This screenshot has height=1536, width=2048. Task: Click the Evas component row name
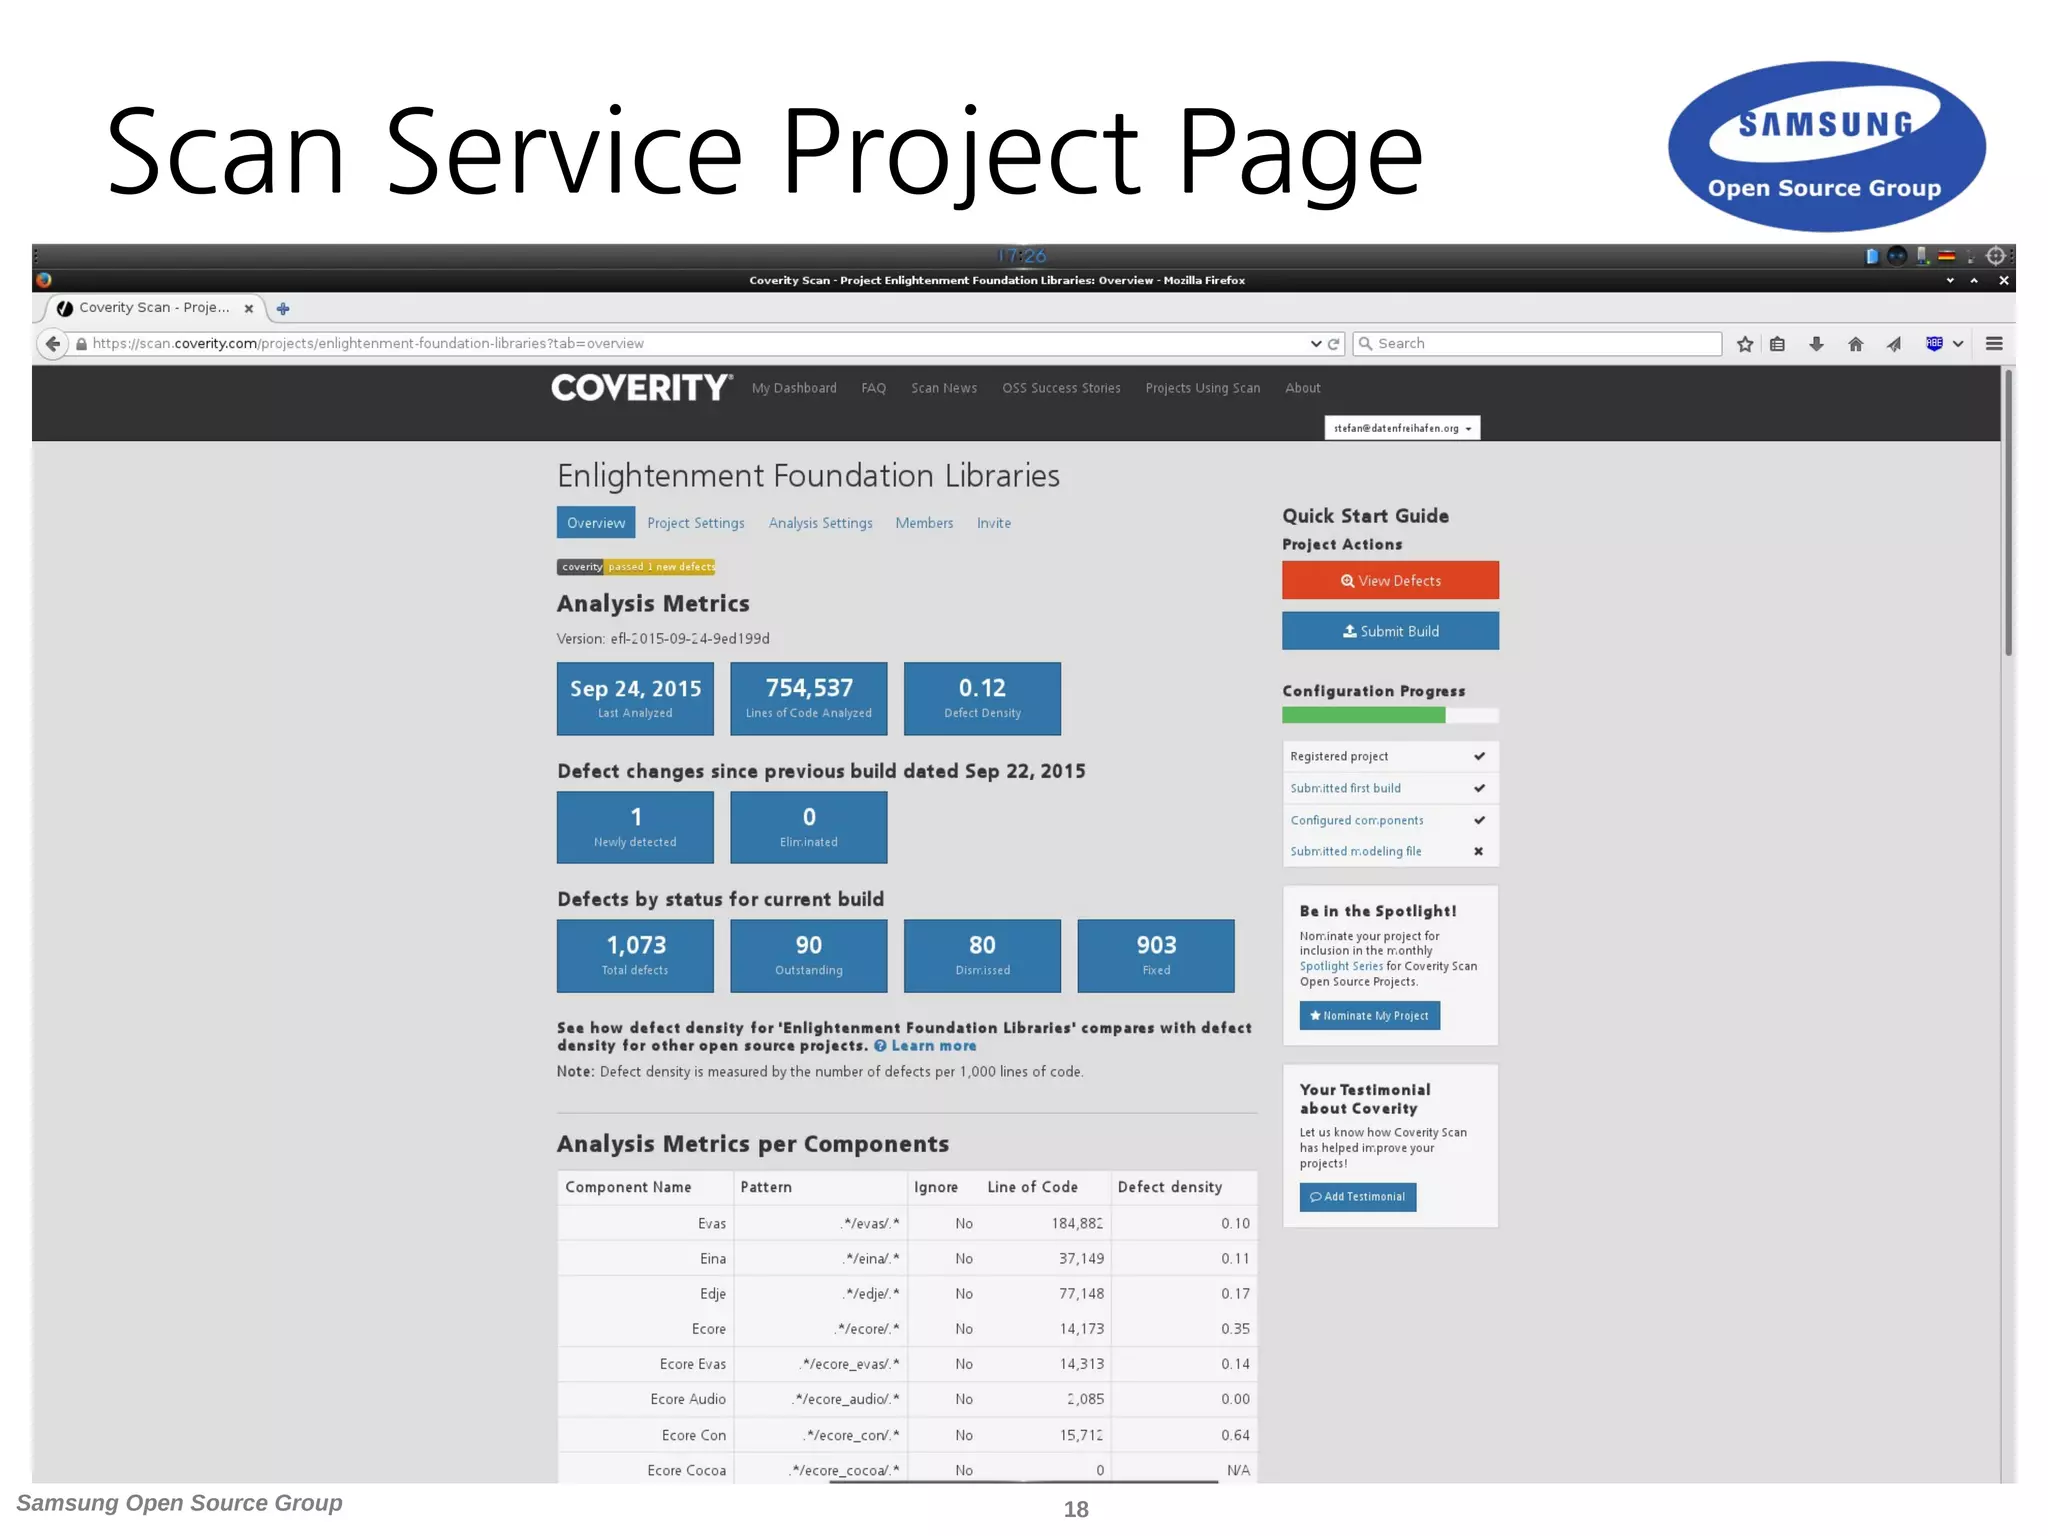coord(712,1224)
